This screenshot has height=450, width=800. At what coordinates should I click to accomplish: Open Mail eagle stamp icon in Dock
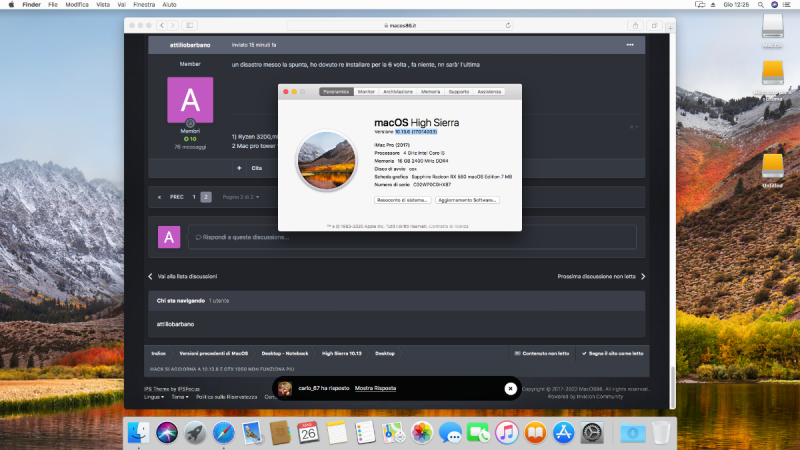click(252, 433)
